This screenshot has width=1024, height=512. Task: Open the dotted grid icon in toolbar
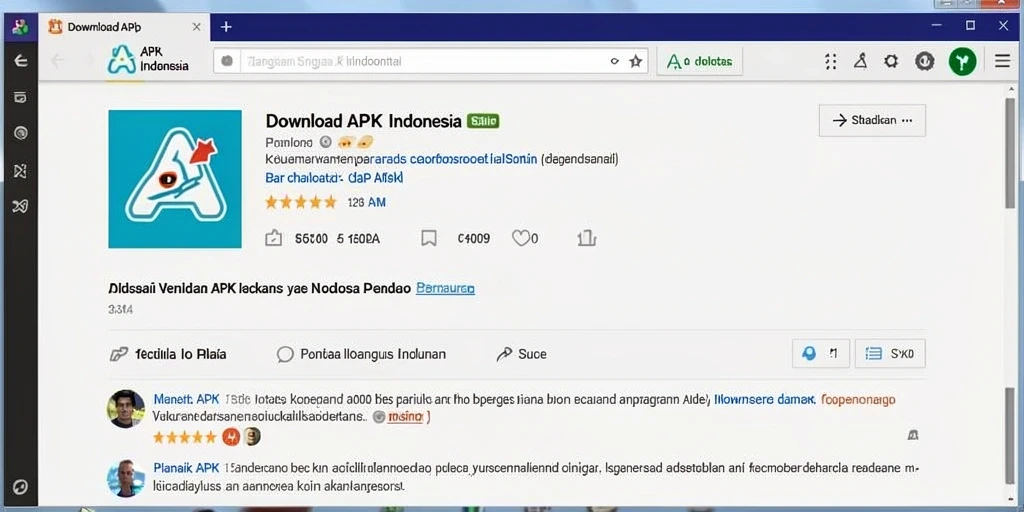831,61
